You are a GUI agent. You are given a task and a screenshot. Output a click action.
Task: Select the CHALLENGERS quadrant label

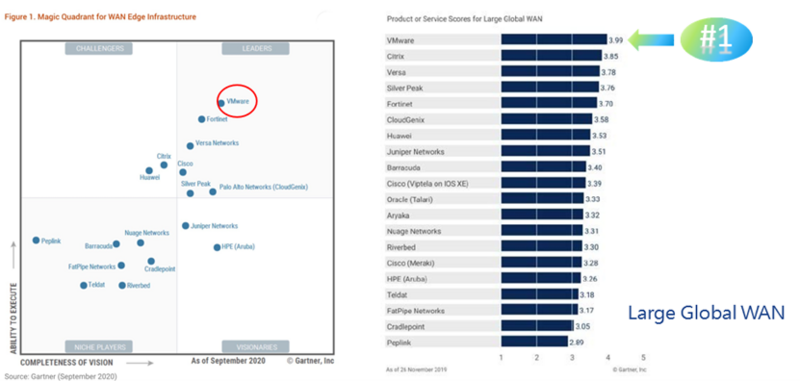[99, 48]
